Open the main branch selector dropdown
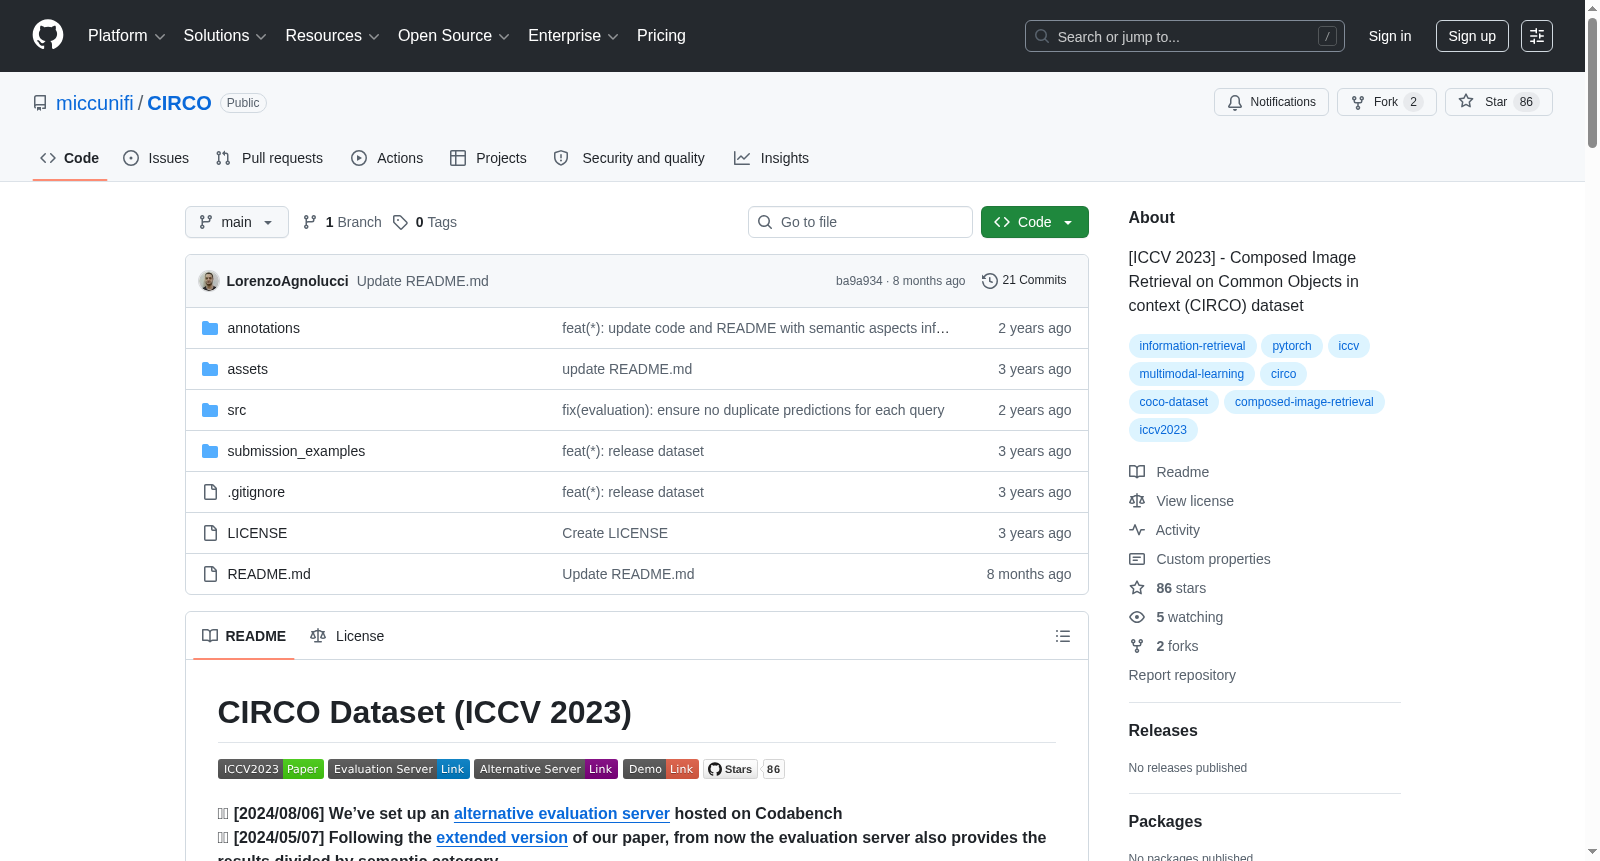Image resolution: width=1600 pixels, height=861 pixels. pos(237,222)
